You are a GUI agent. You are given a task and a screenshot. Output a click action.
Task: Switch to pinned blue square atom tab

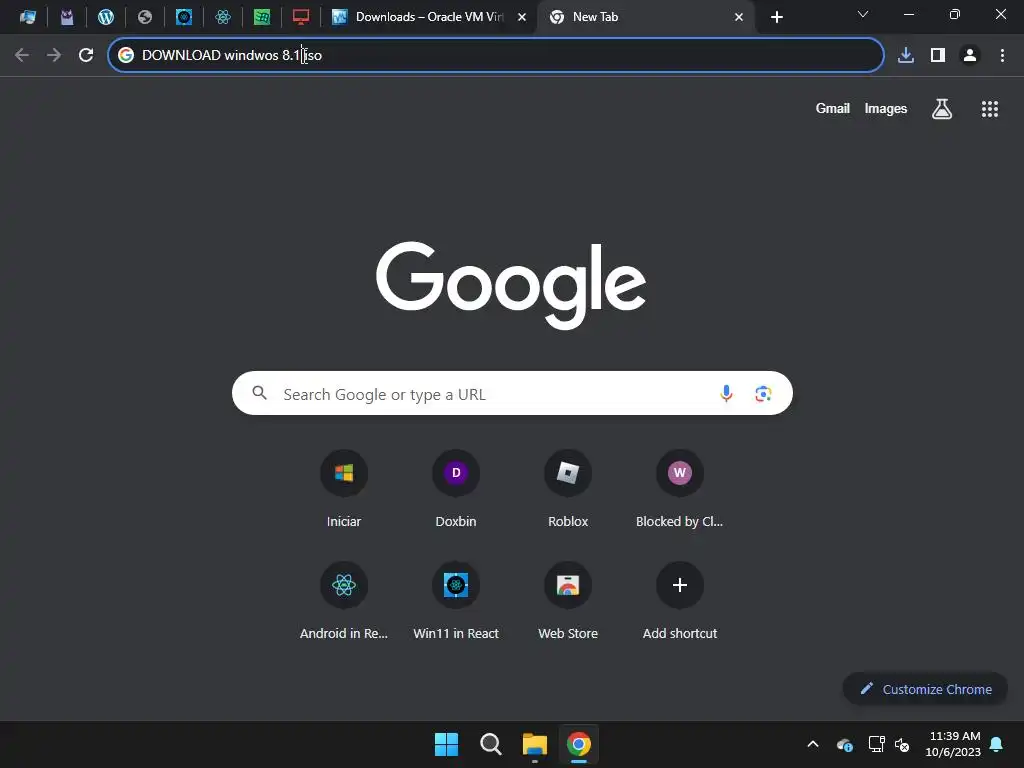[x=184, y=17]
